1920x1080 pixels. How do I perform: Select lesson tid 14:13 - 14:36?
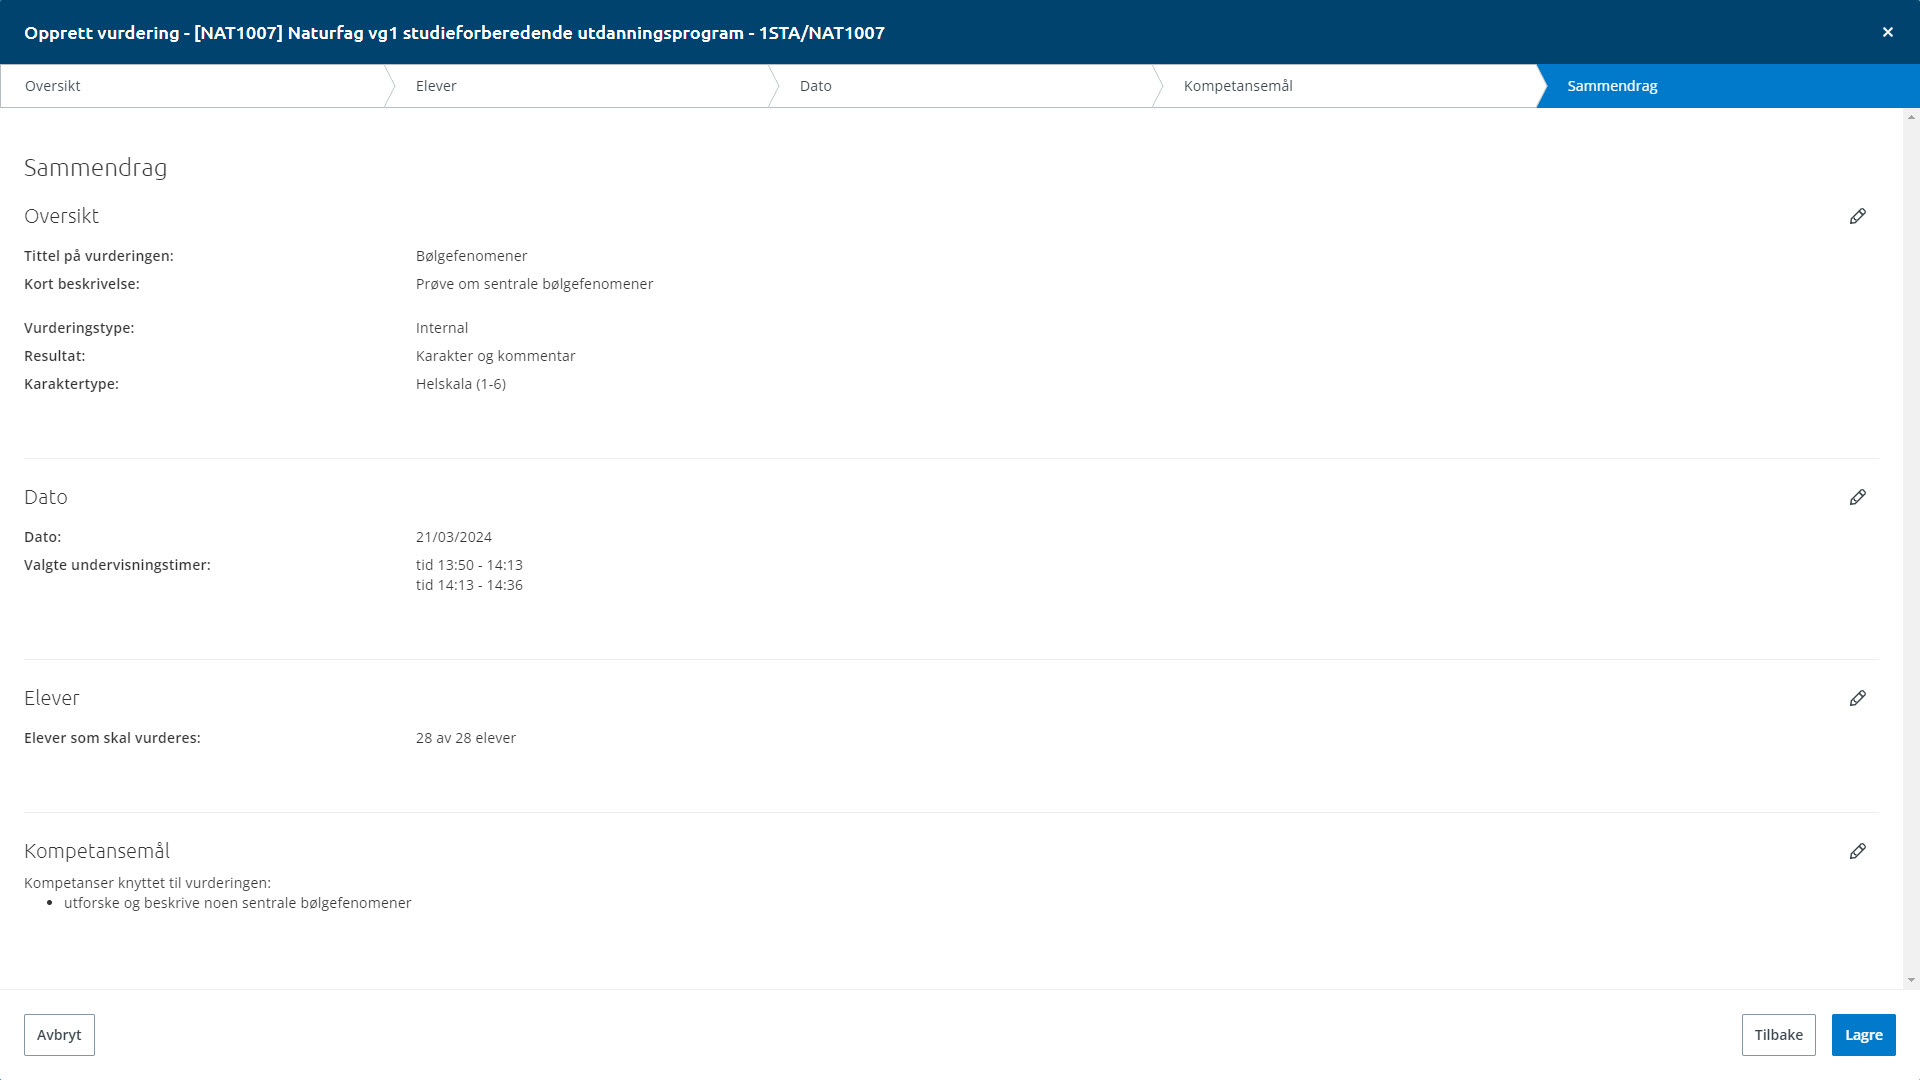coord(469,585)
